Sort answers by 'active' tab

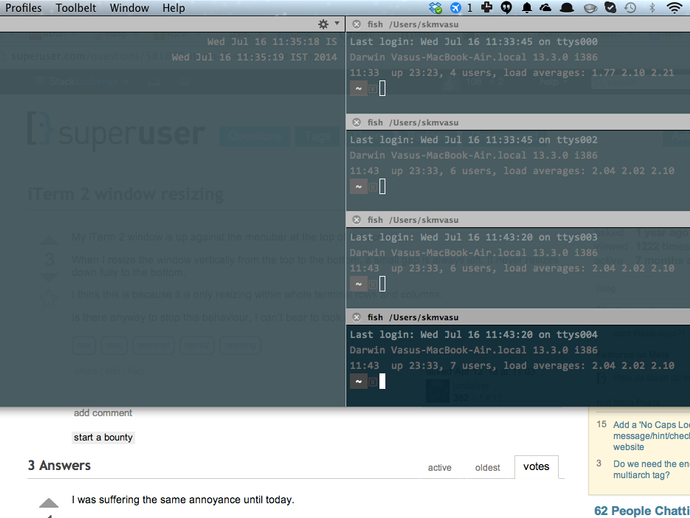click(440, 467)
